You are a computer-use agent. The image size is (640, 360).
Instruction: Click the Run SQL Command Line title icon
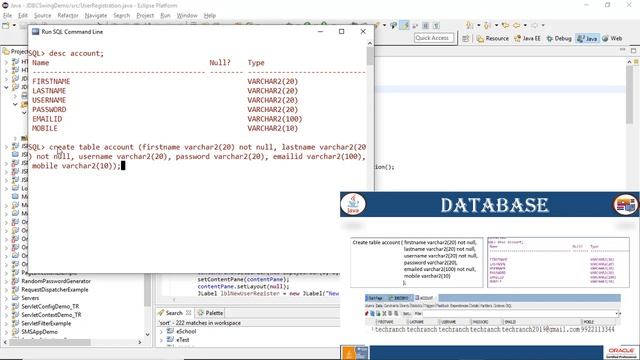tap(36, 31)
